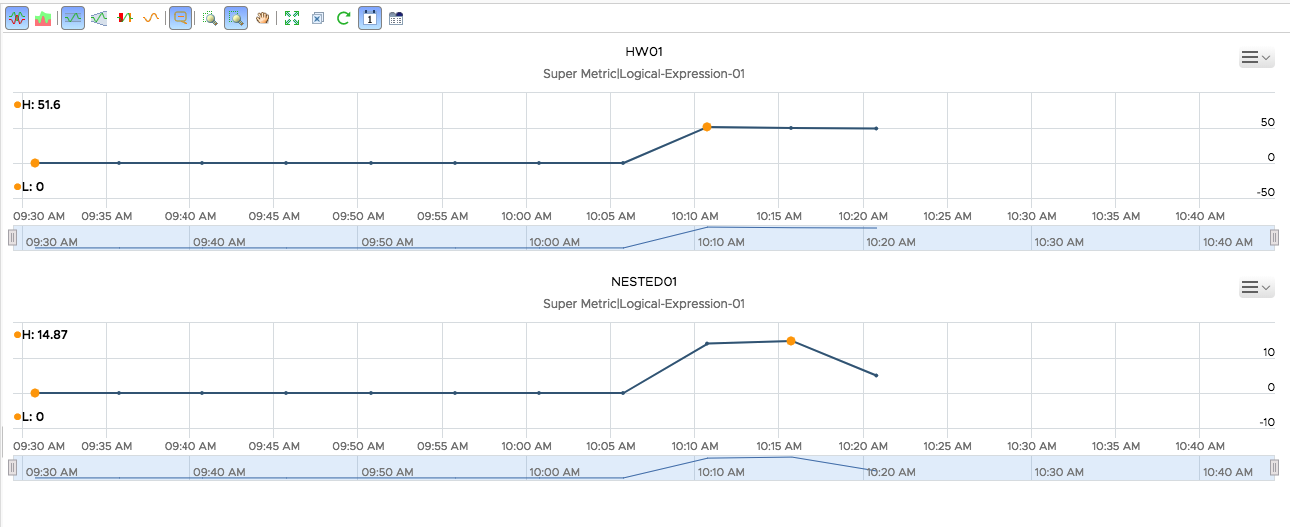
Task: Open the HW01 chart options menu
Action: 1256,58
